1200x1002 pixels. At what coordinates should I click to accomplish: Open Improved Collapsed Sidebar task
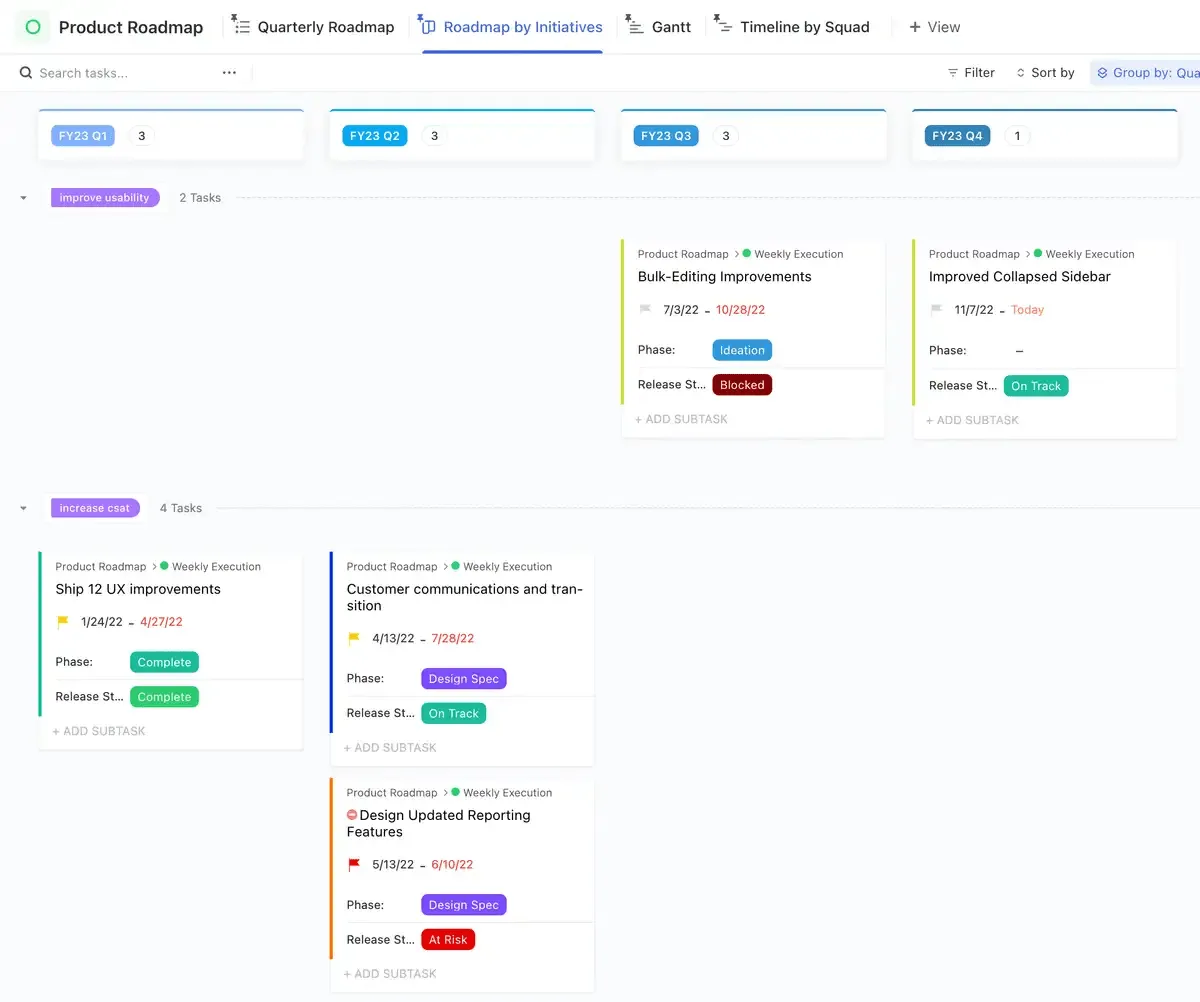[x=1020, y=277]
